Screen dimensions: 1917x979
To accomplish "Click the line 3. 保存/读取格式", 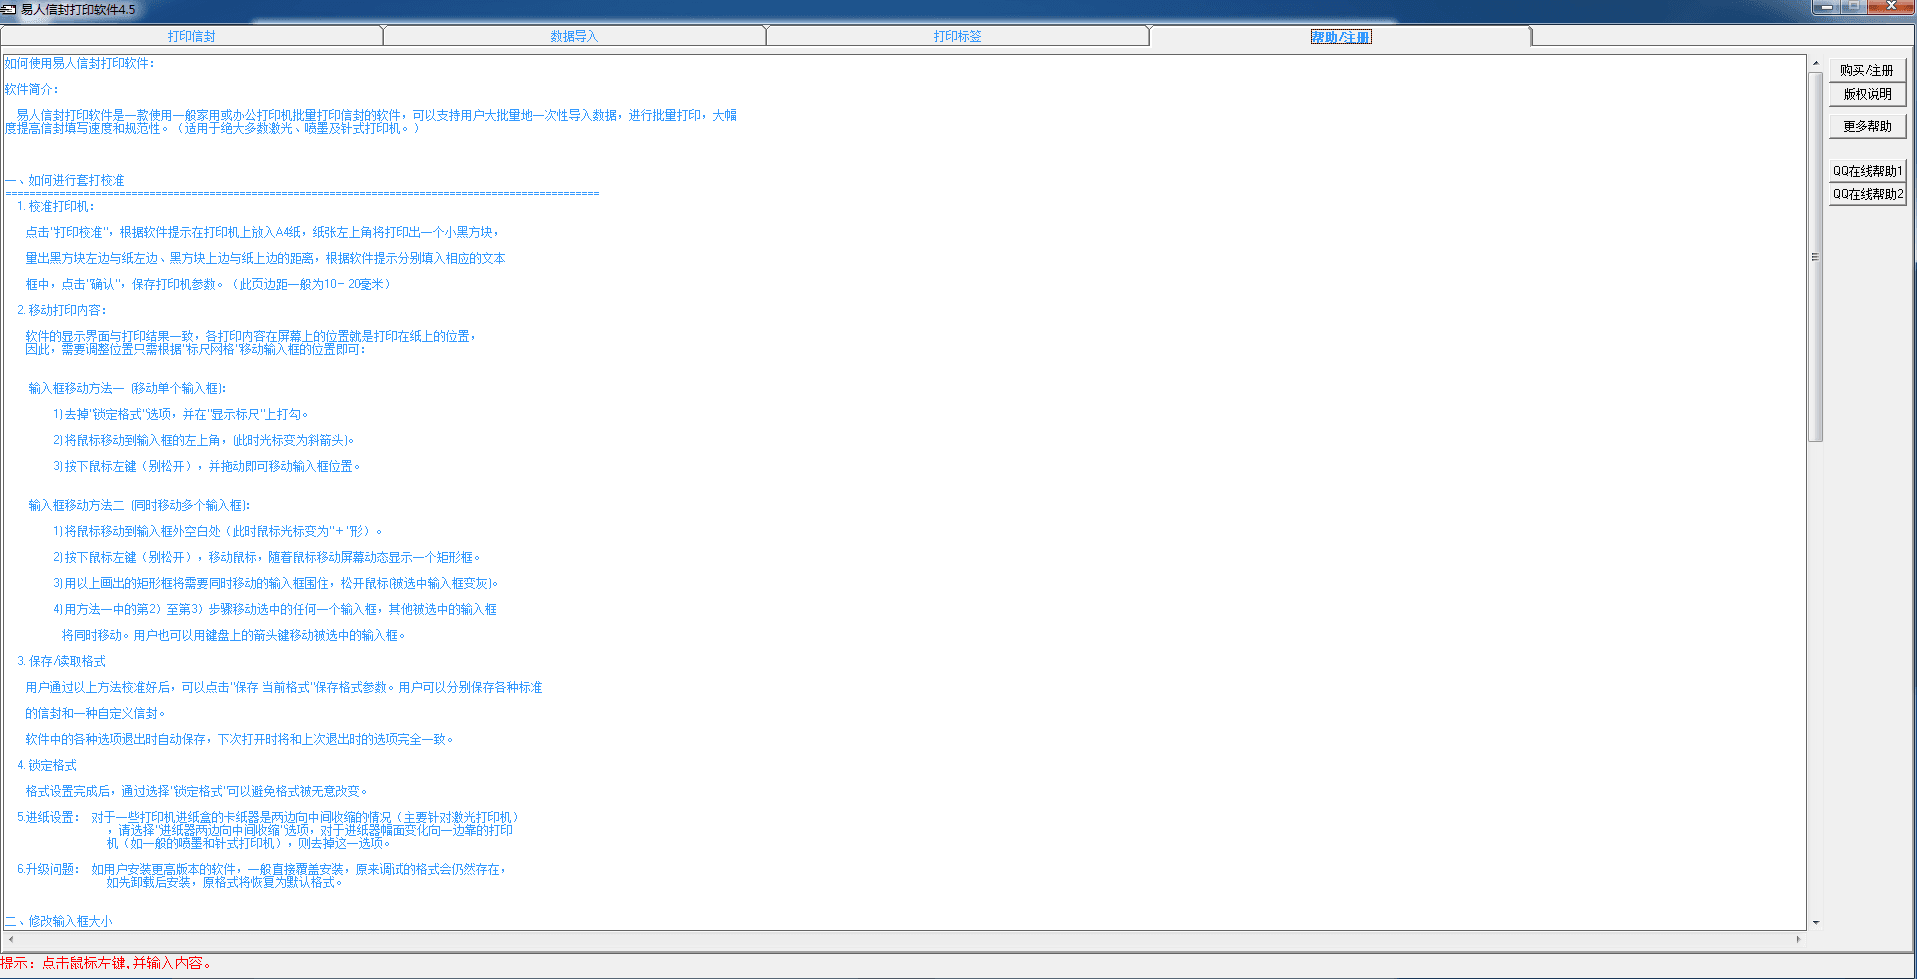I will [x=61, y=661].
